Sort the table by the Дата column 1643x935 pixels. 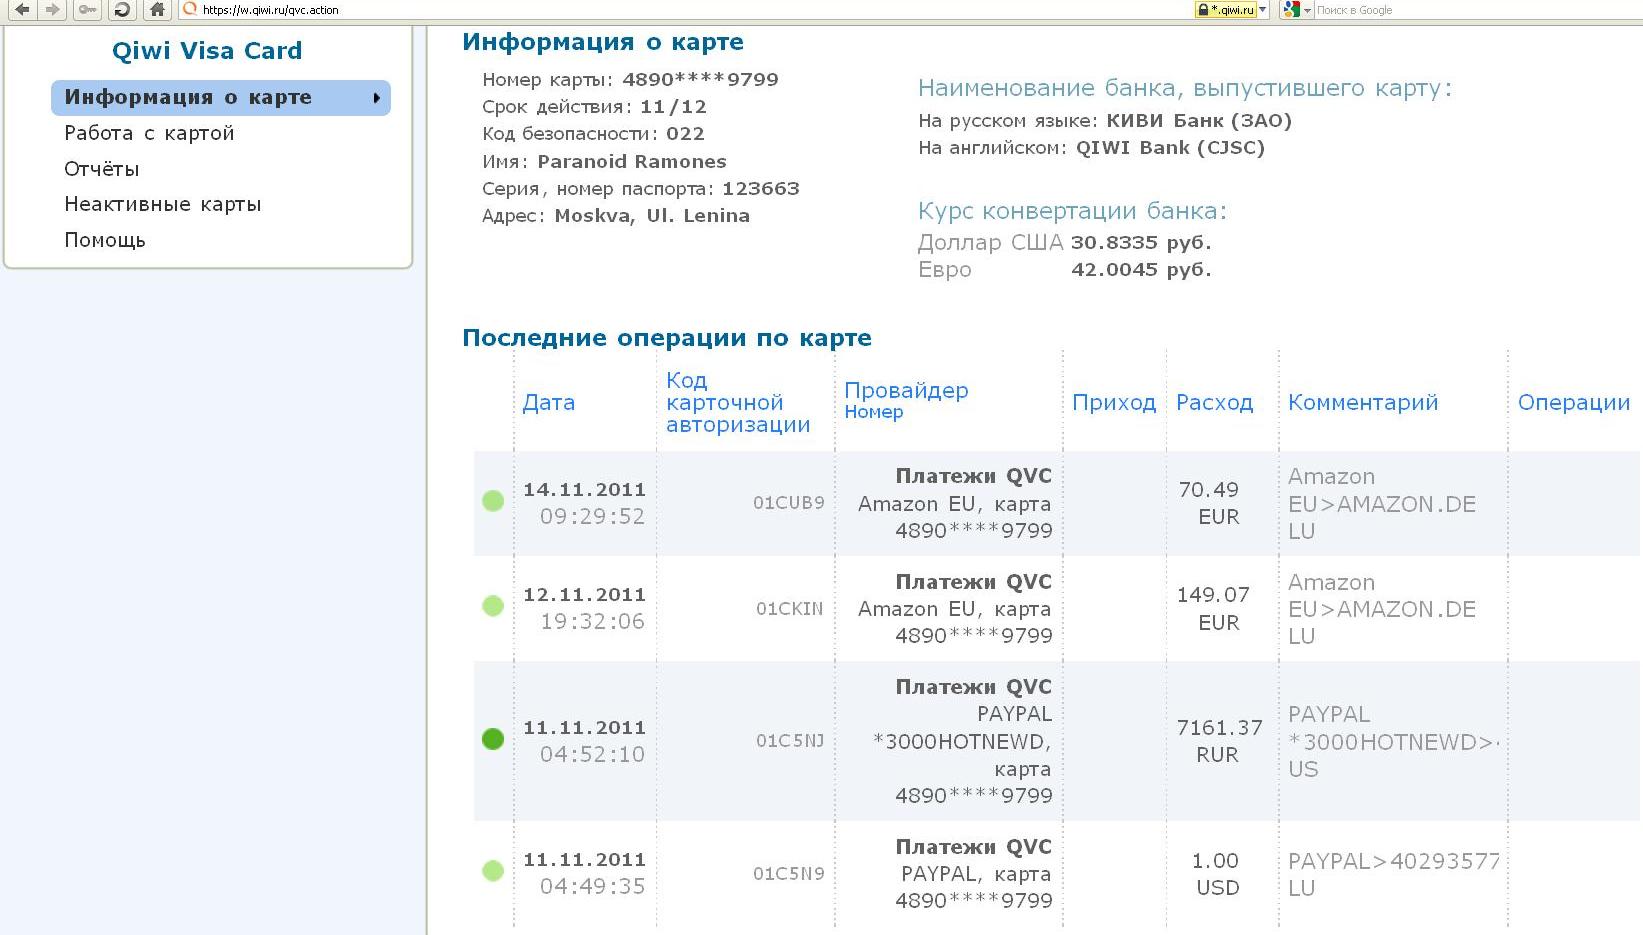click(548, 402)
